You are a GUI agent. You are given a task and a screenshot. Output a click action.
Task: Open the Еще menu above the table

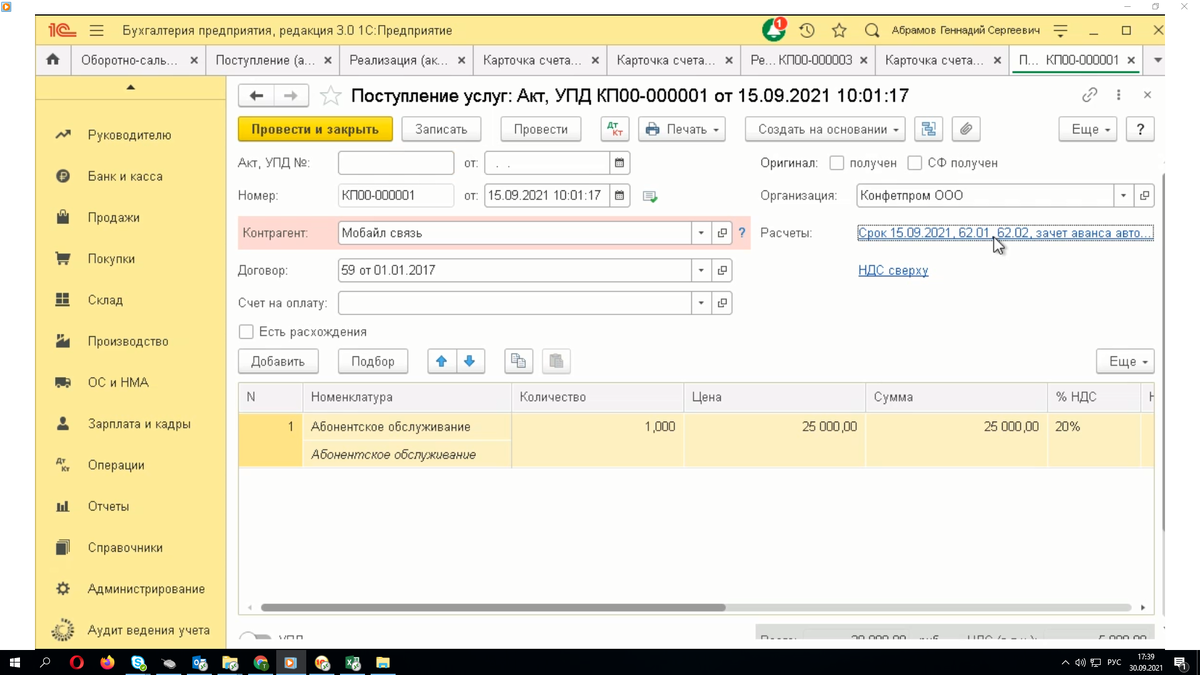tap(1125, 361)
